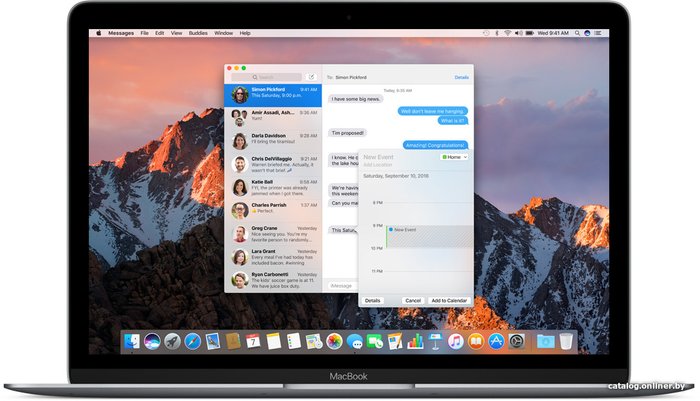This screenshot has height=401, width=700.
Task: Open Numbers chart icon in Dock
Action: click(x=415, y=342)
